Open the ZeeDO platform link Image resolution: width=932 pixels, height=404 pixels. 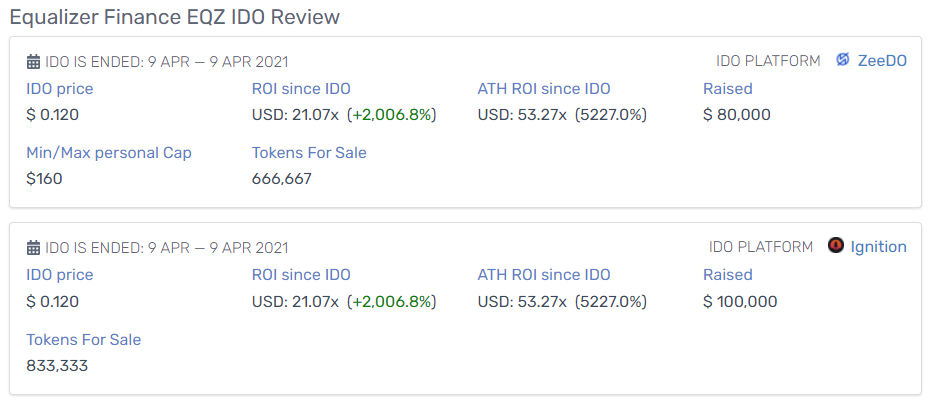pos(882,61)
